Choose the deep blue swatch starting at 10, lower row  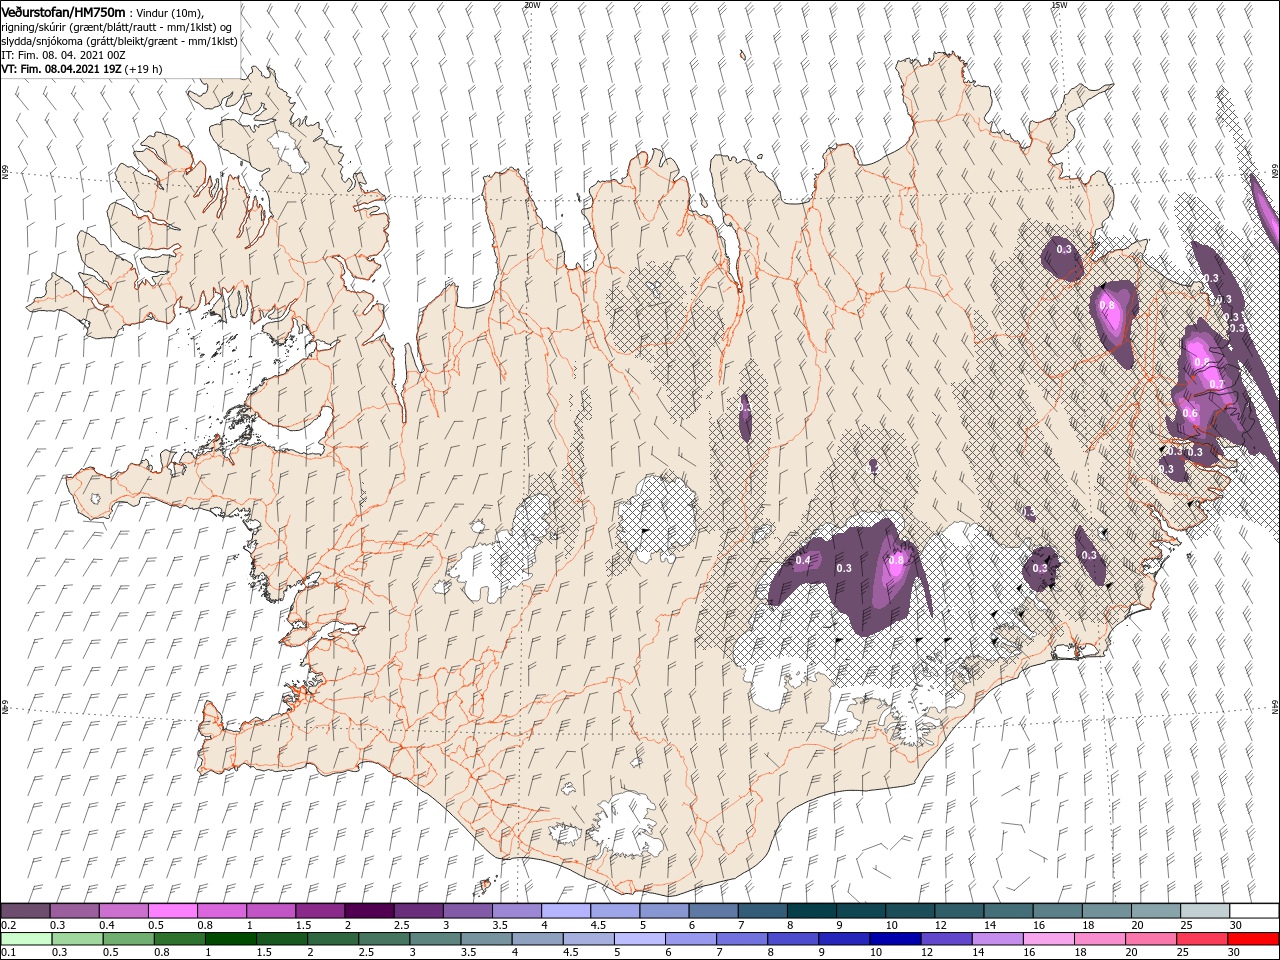(894, 939)
